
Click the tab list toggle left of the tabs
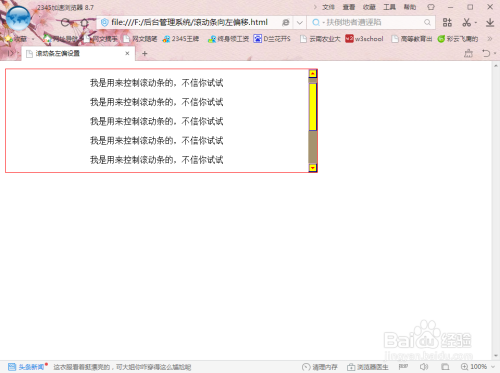pos(11,53)
